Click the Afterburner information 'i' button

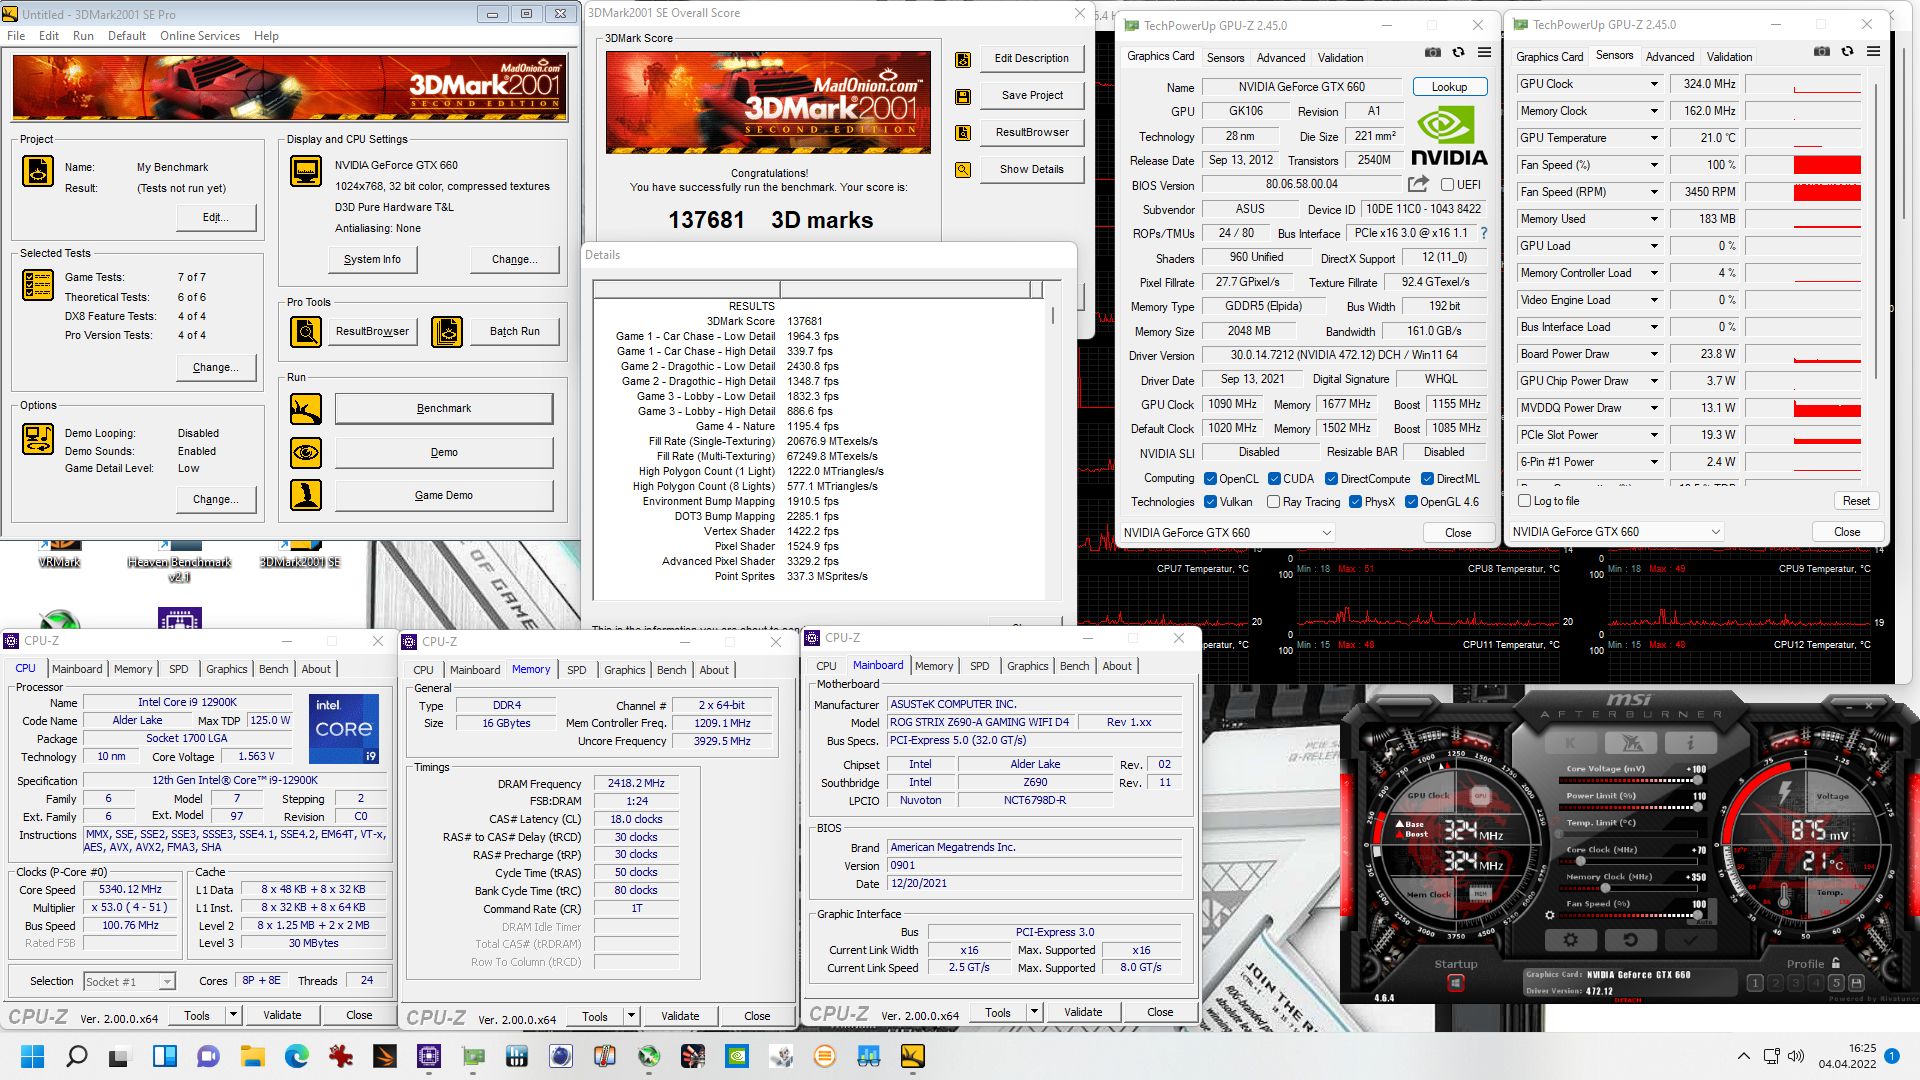1690,743
